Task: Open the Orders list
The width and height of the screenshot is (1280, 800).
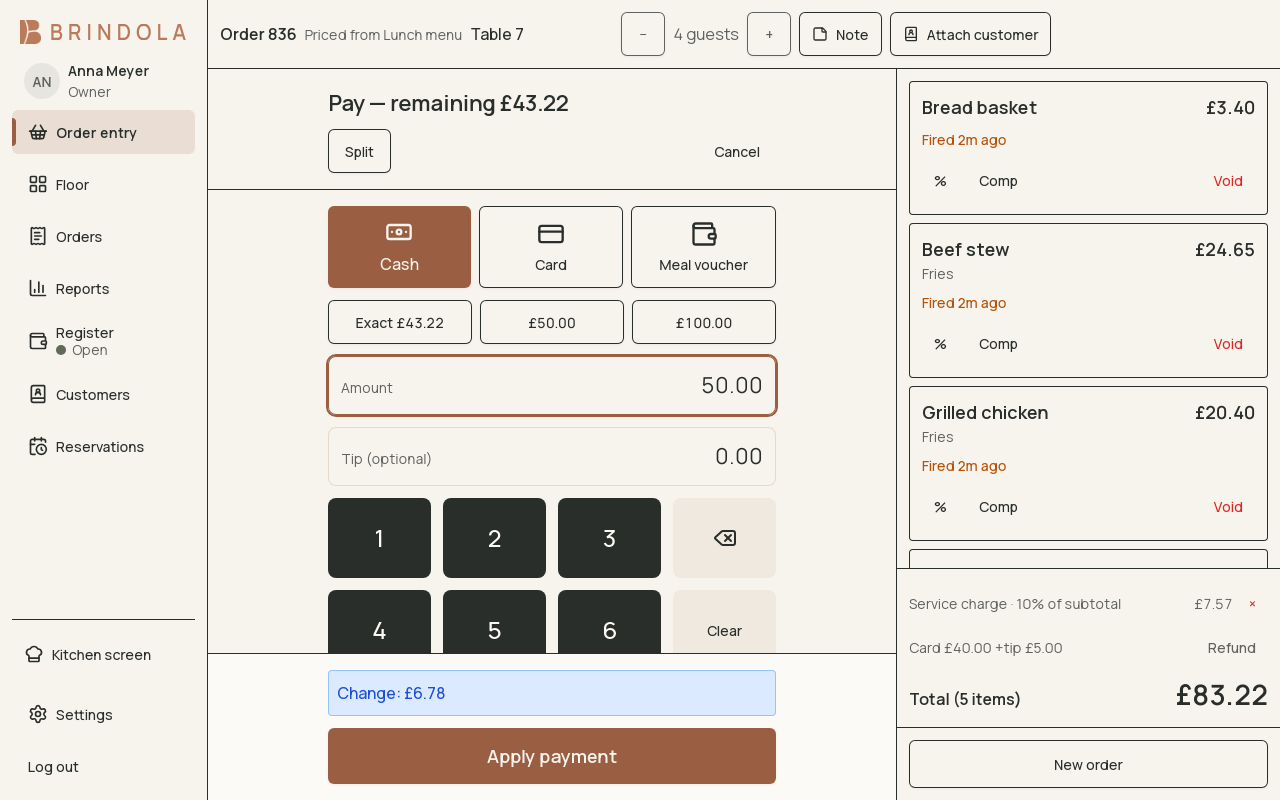Action: (103, 236)
